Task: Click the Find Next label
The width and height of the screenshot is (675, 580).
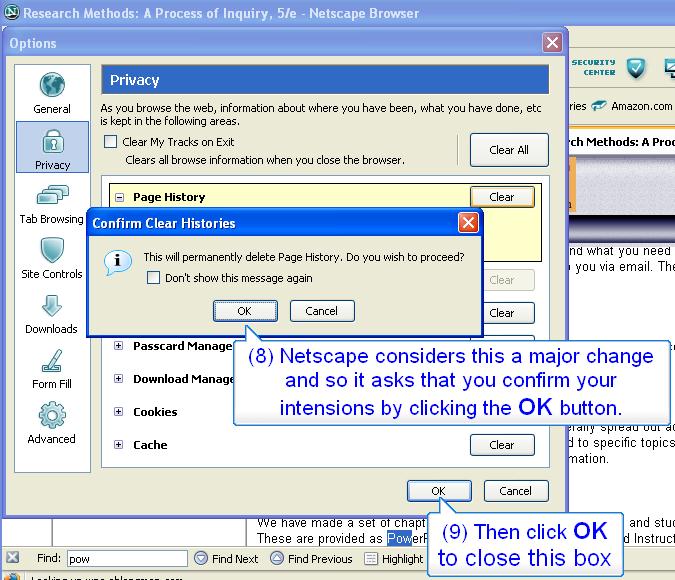Action: (235, 559)
